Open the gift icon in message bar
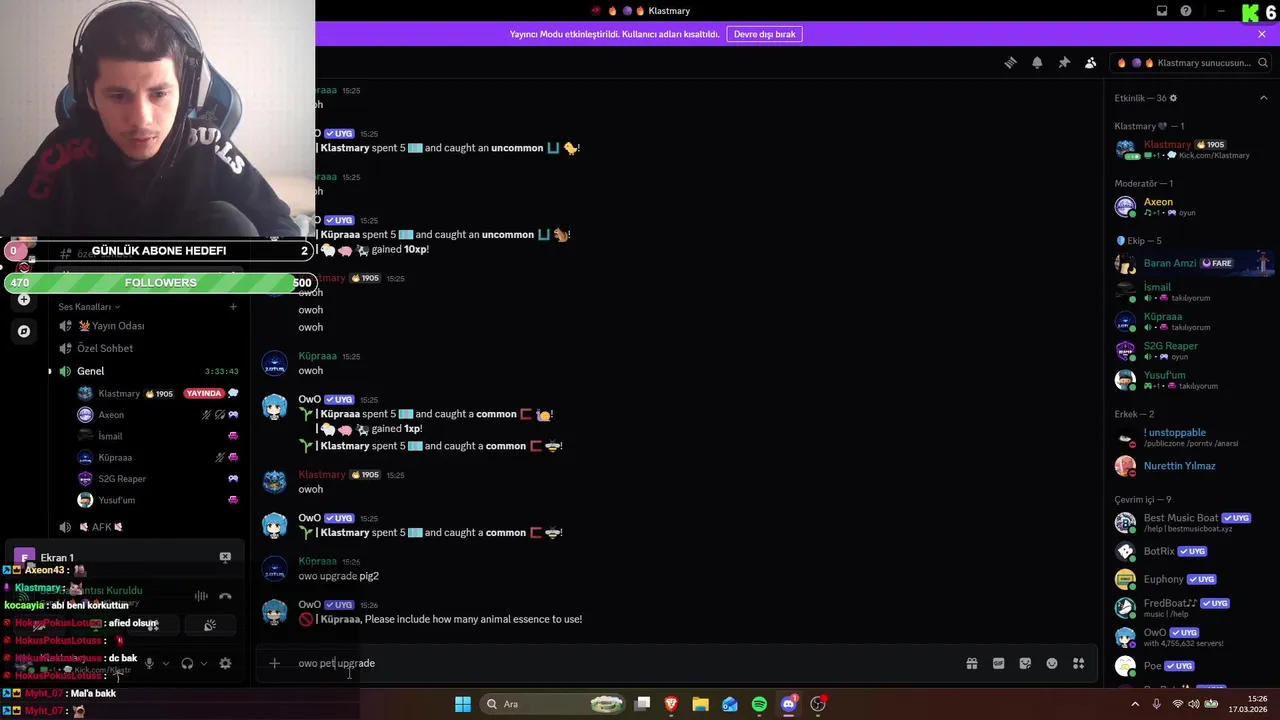The image size is (1280, 720). pos(971,663)
